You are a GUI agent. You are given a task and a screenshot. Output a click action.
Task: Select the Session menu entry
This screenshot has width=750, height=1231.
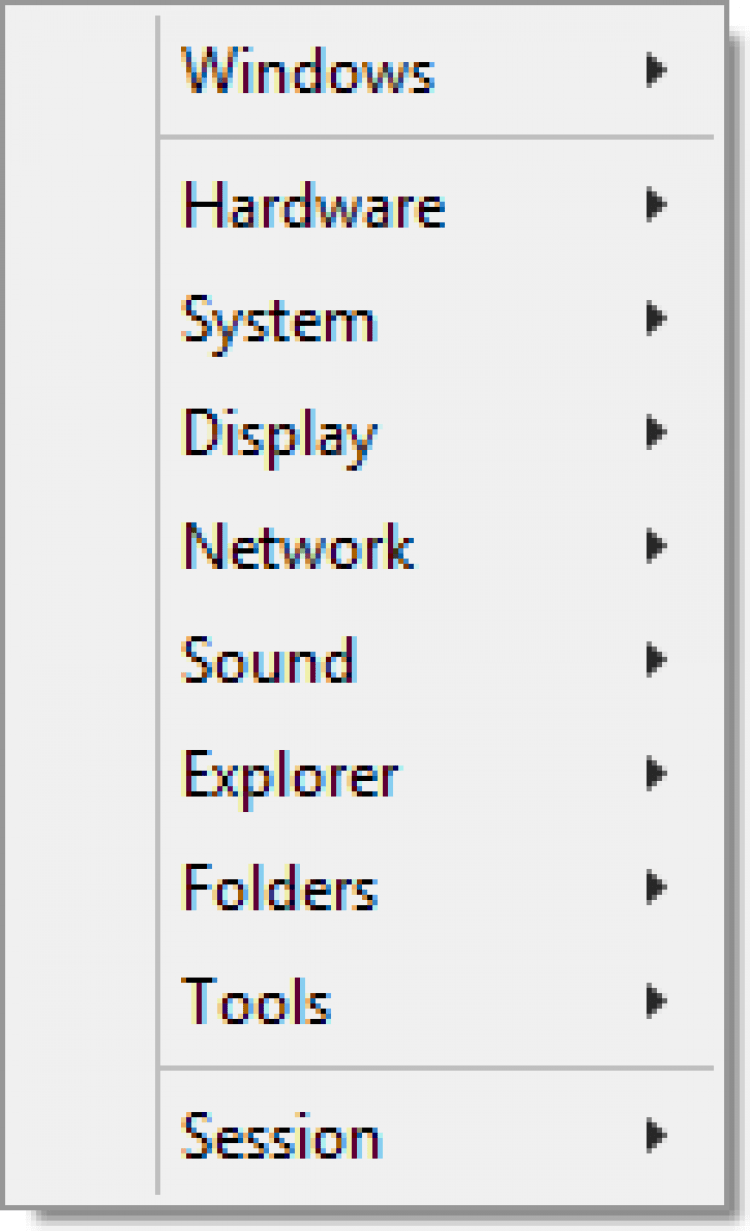tap(281, 1136)
